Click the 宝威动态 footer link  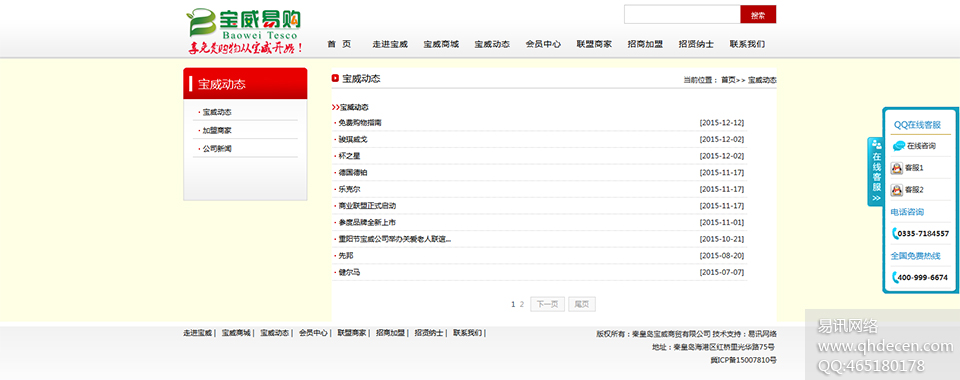point(275,333)
